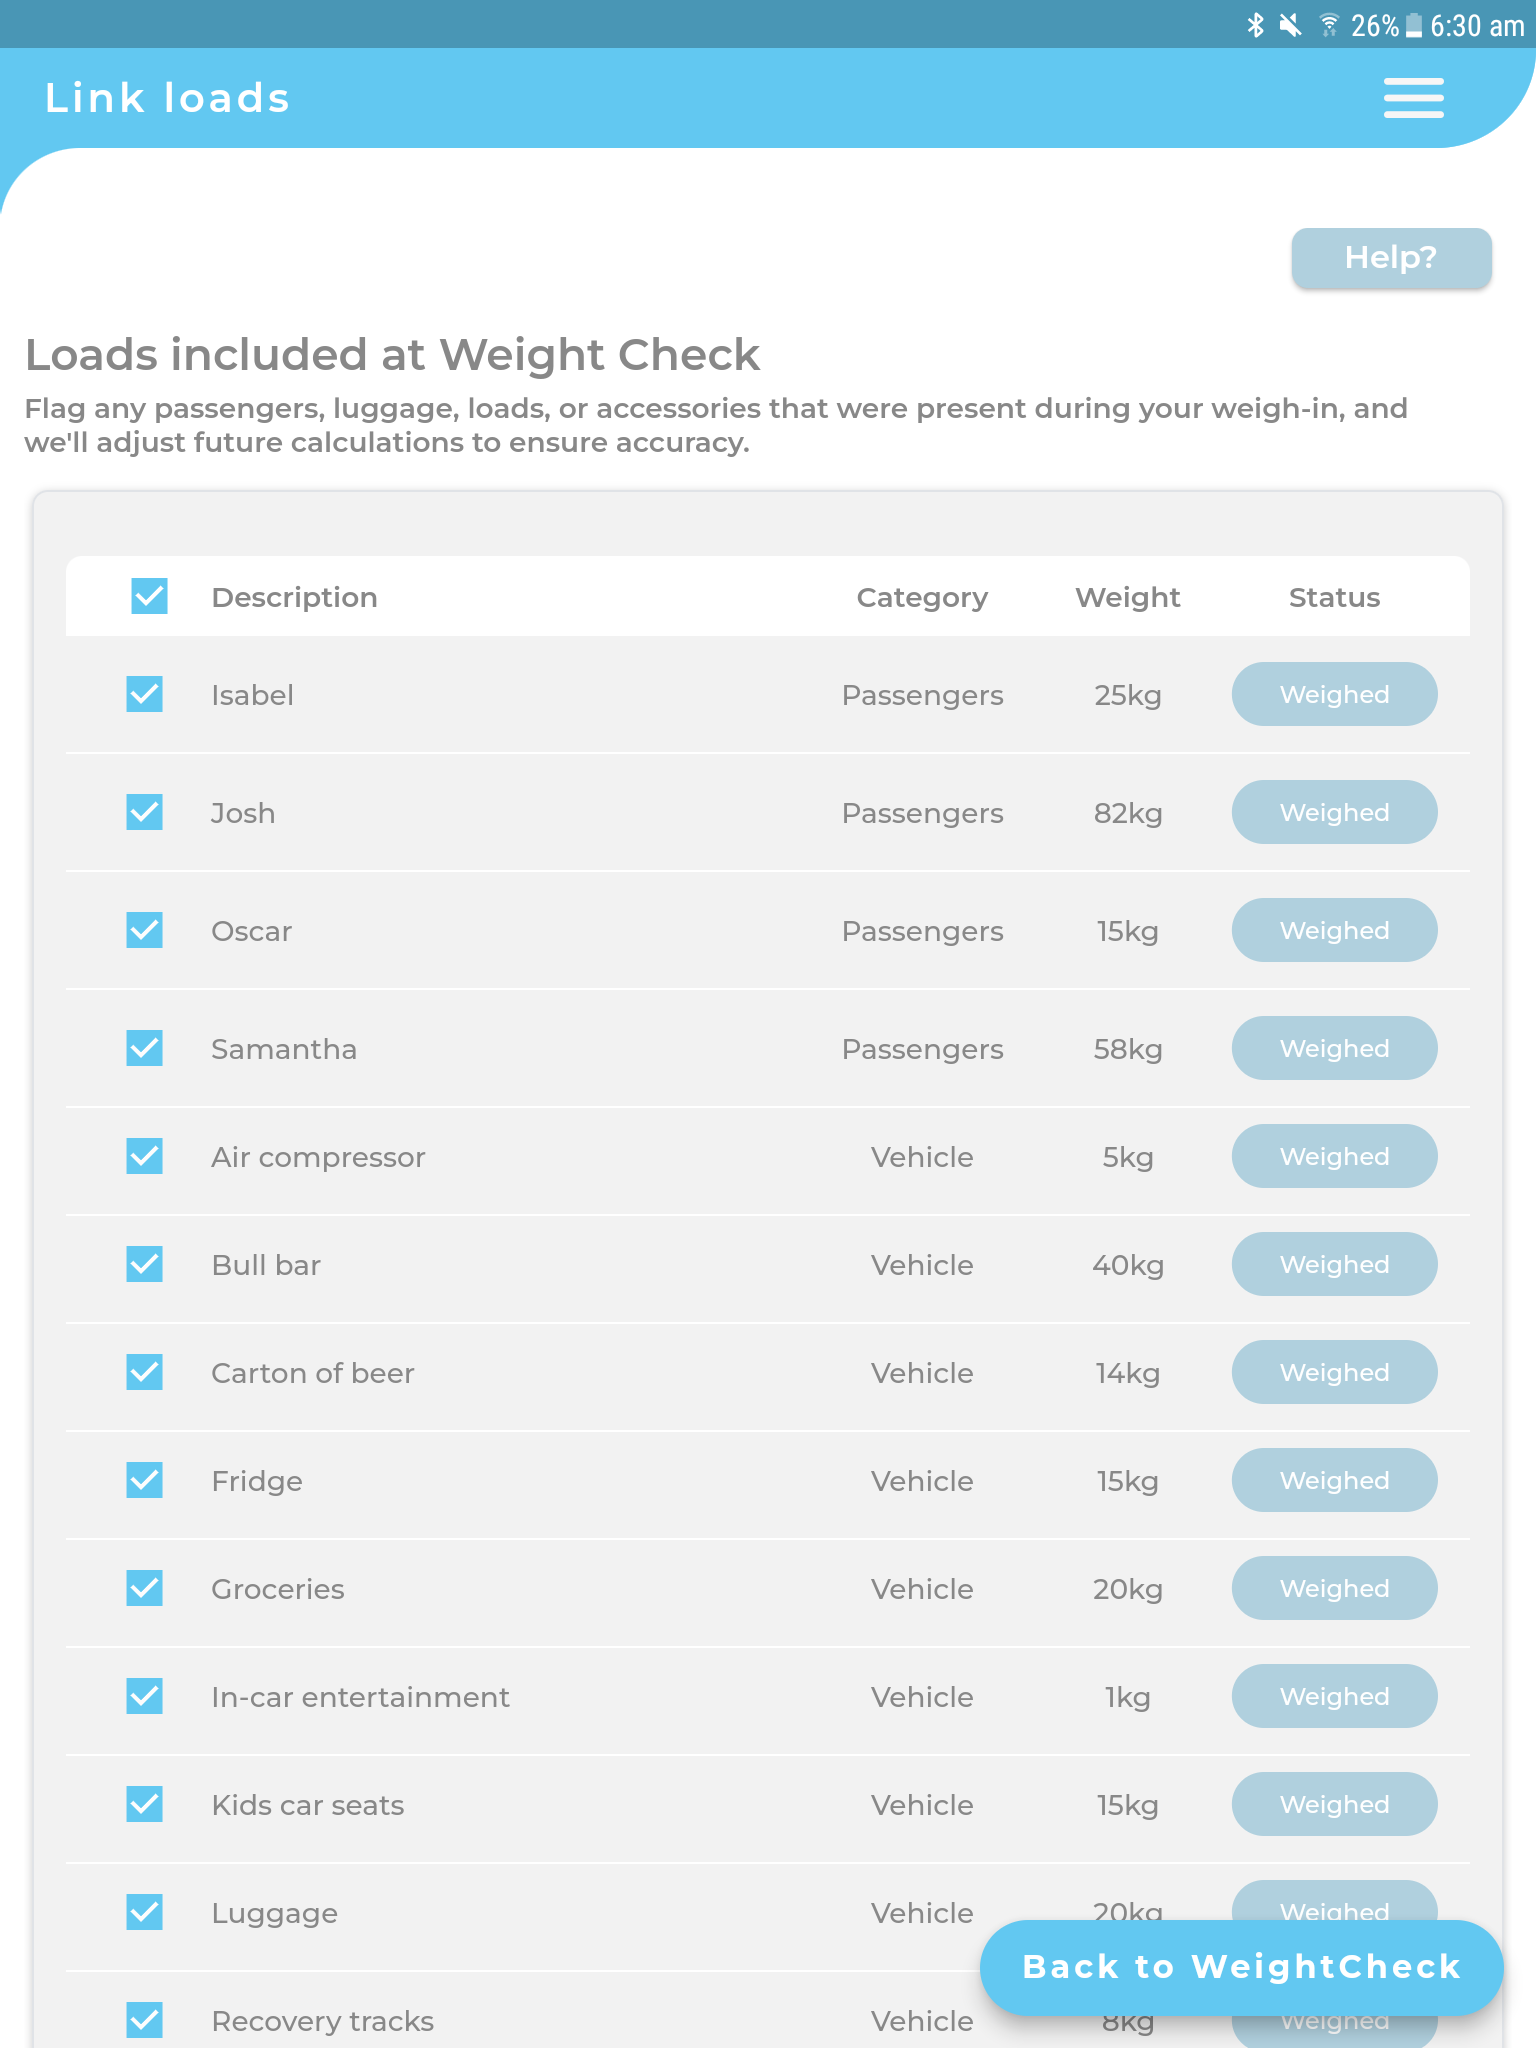Click the Description column header

coord(294,596)
